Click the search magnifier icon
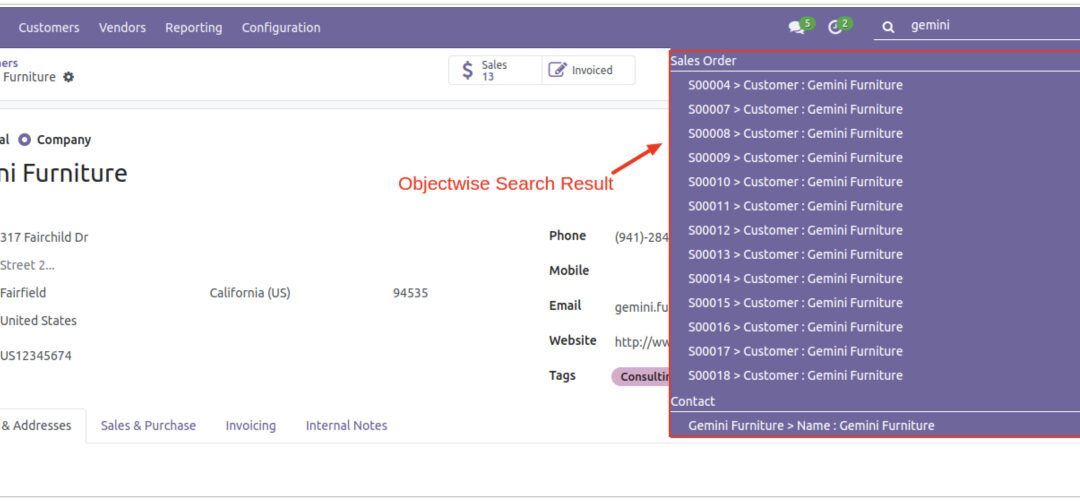Image resolution: width=1080 pixels, height=501 pixels. pyautogui.click(x=889, y=27)
